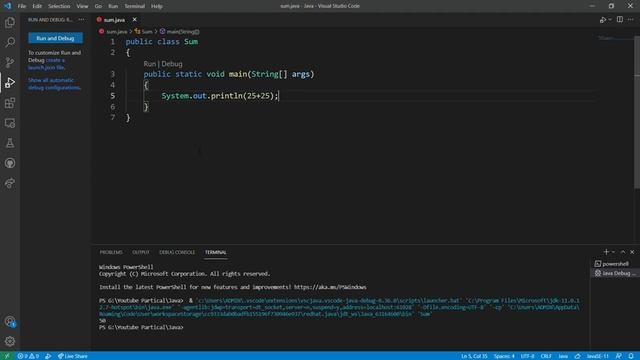Open the Live Share view in activity bar
This screenshot has width=640, height=360.
click(10, 183)
